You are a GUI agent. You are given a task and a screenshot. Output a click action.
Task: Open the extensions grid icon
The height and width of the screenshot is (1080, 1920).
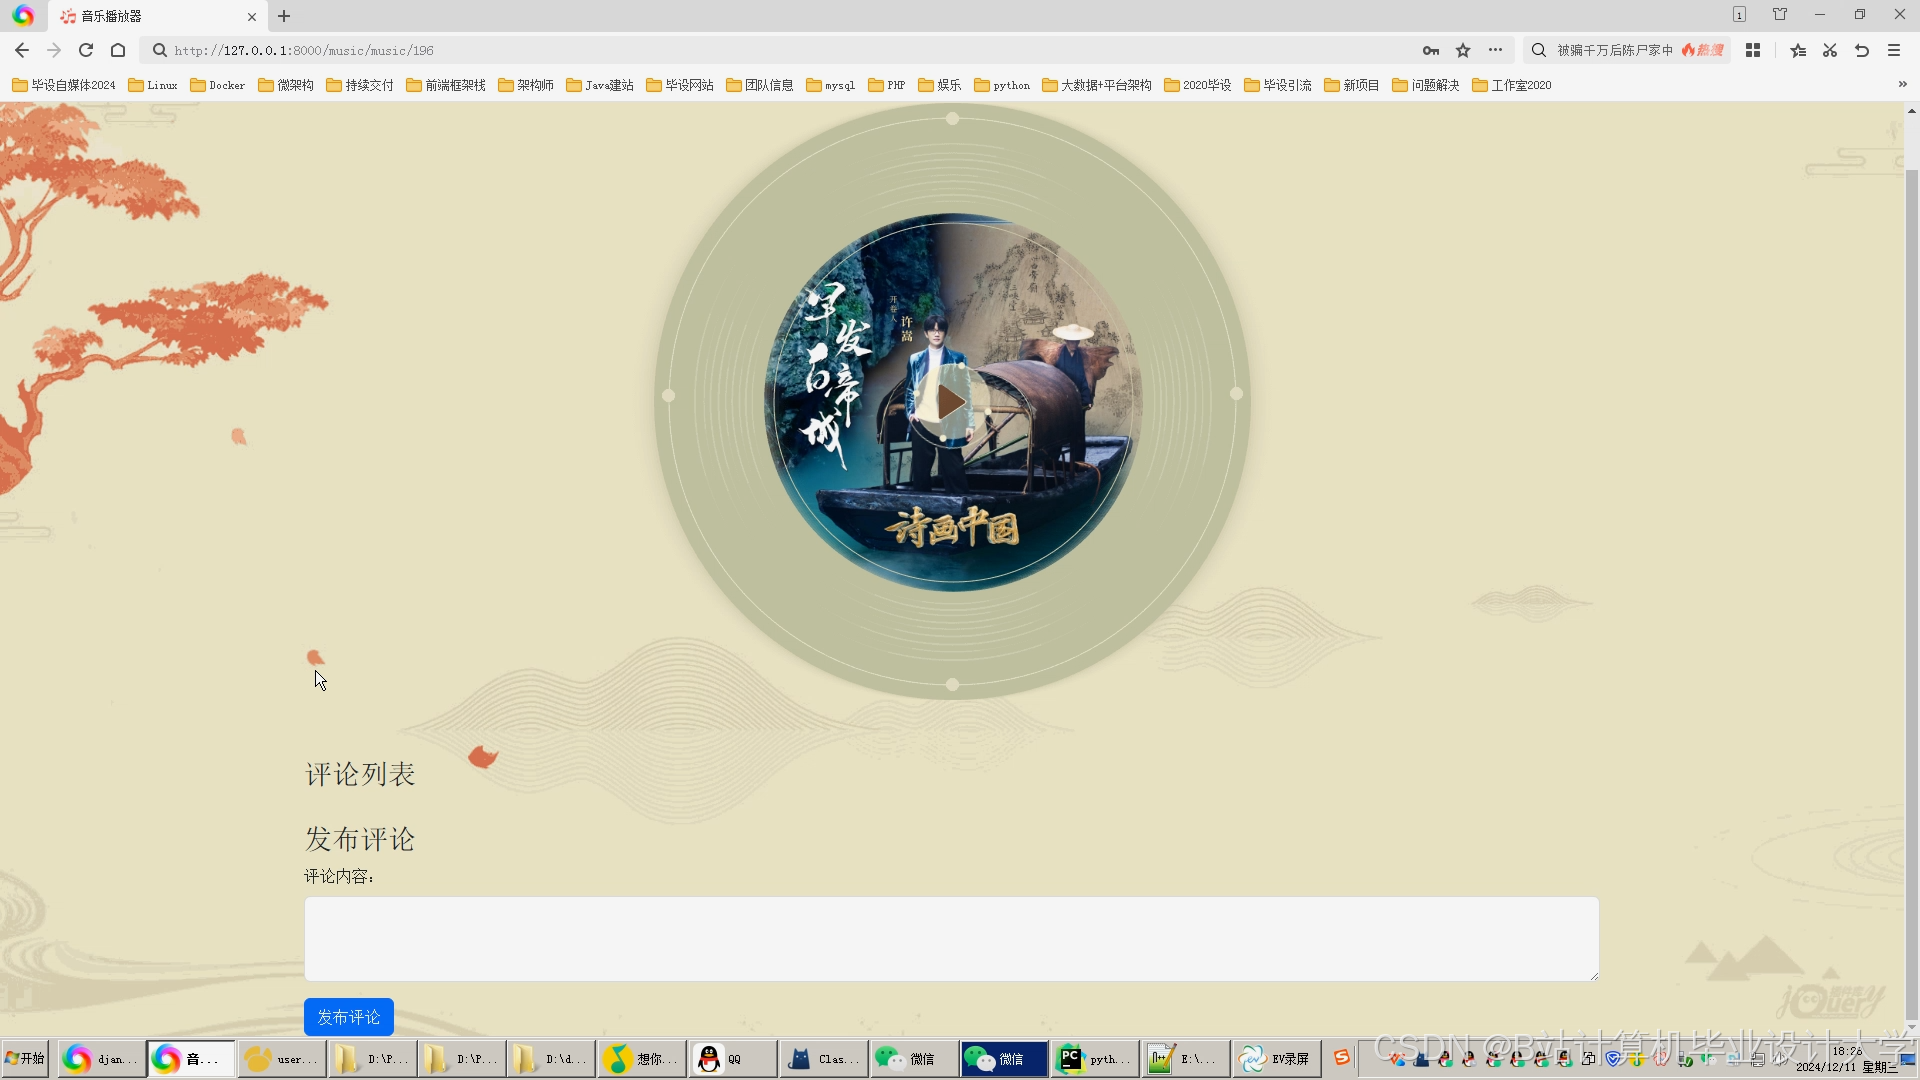(1752, 50)
